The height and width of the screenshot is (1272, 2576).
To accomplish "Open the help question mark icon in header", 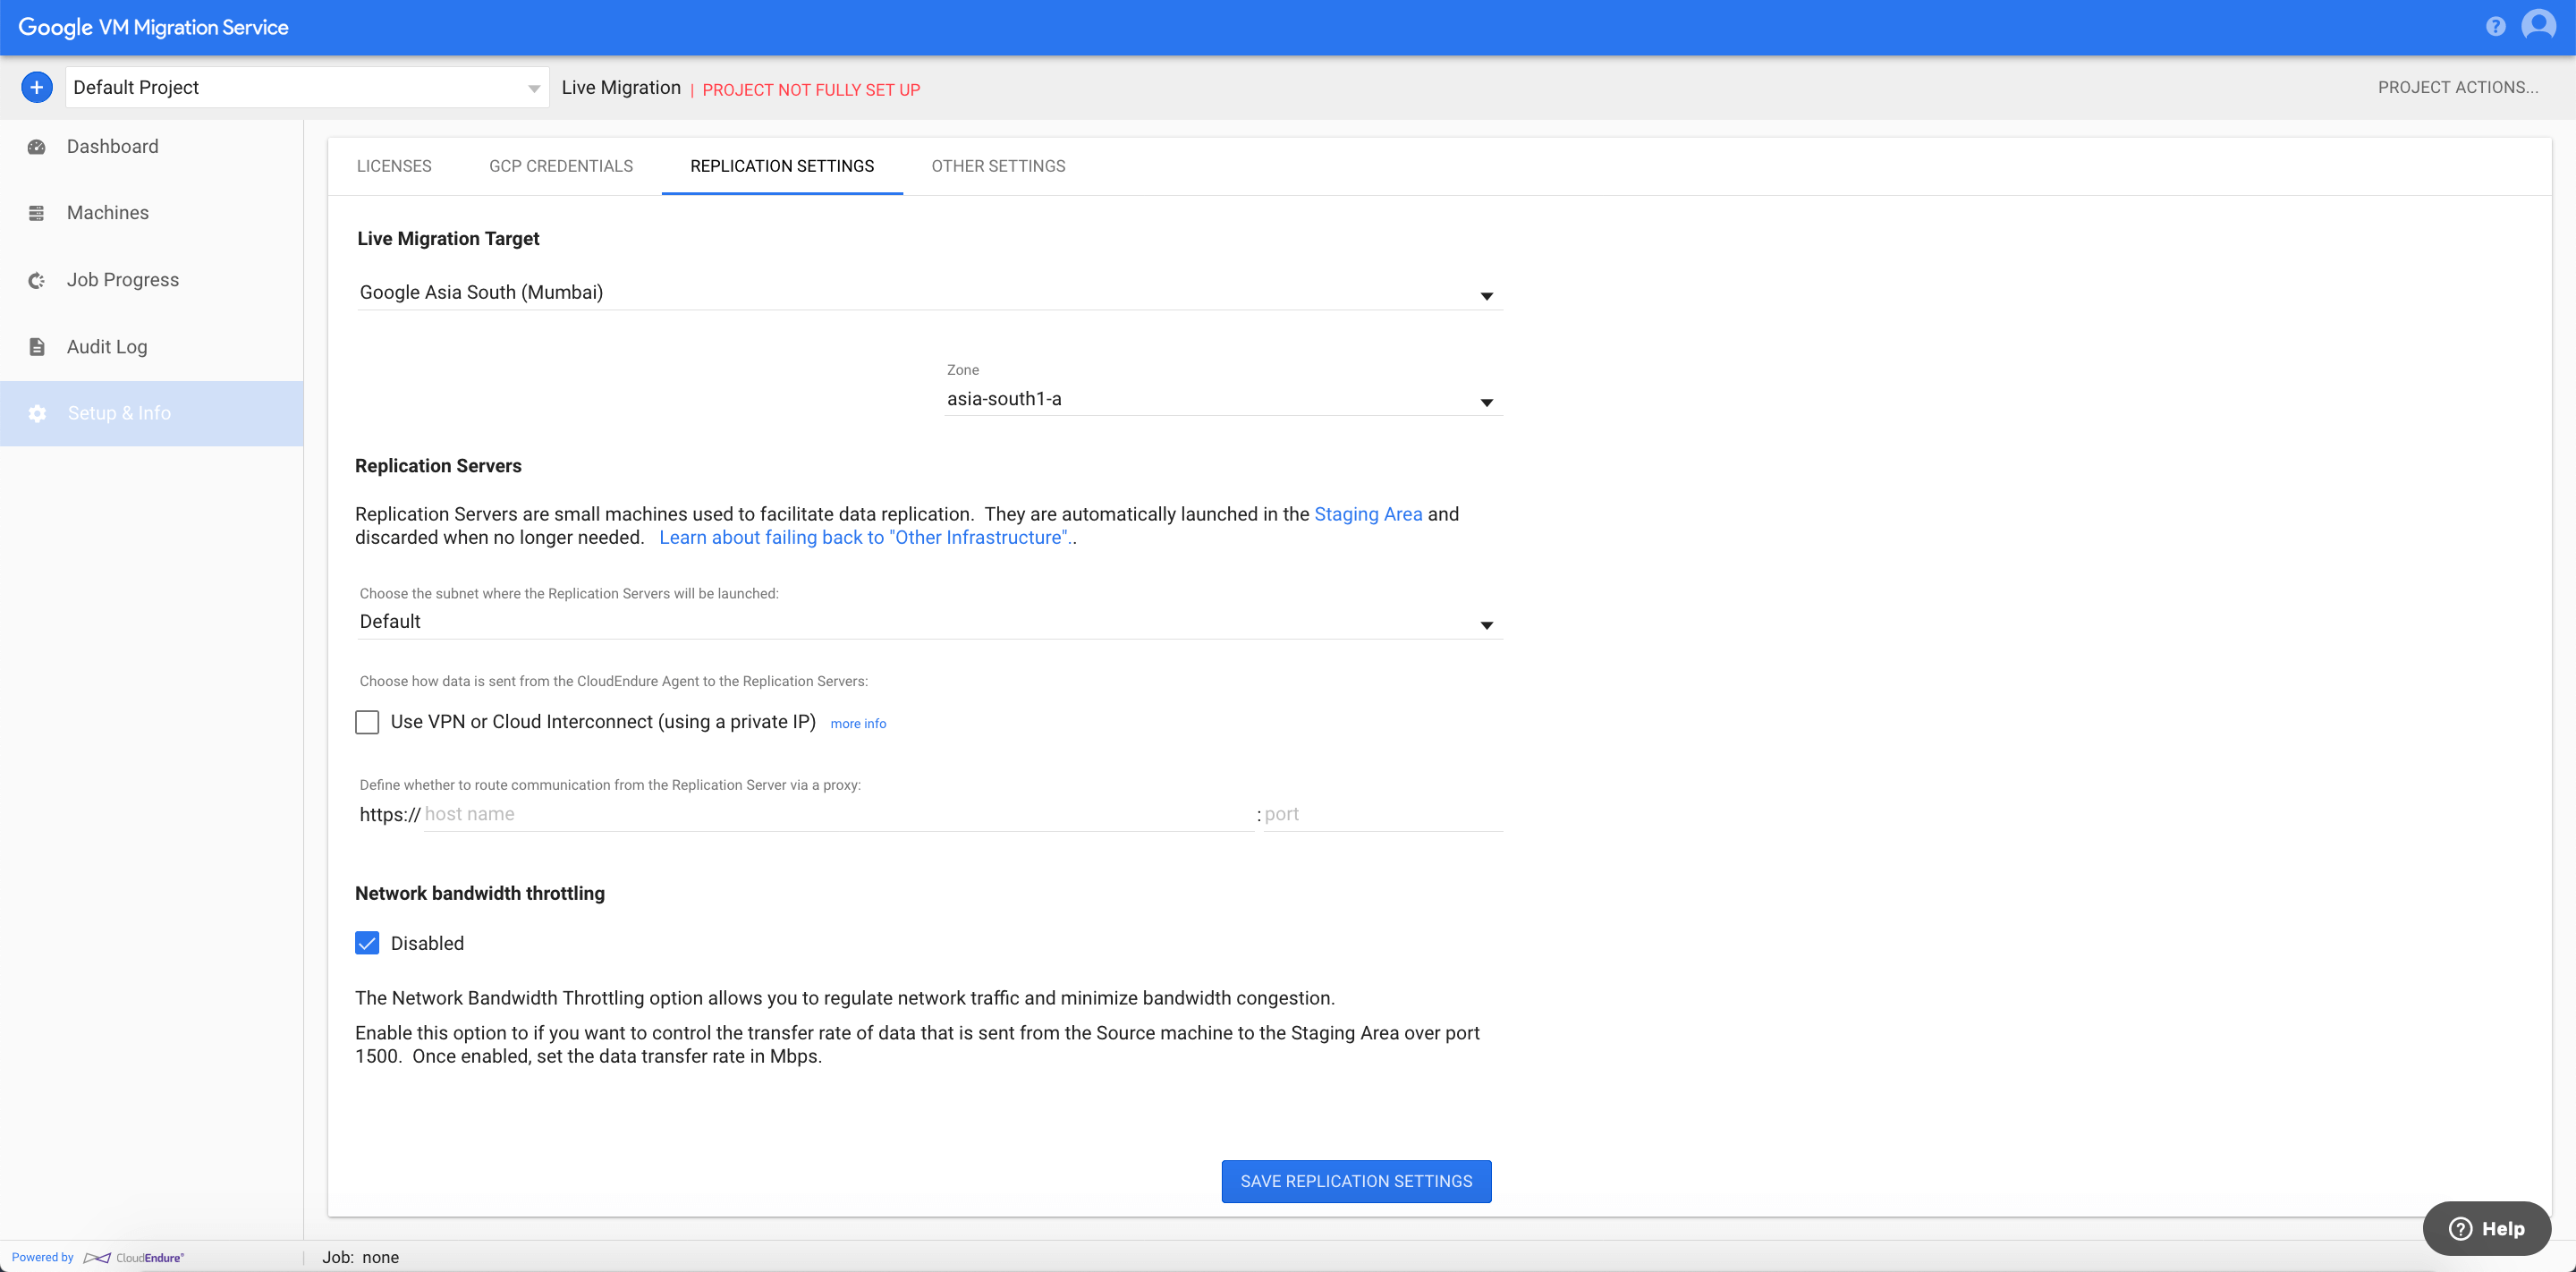I will click(x=2495, y=27).
